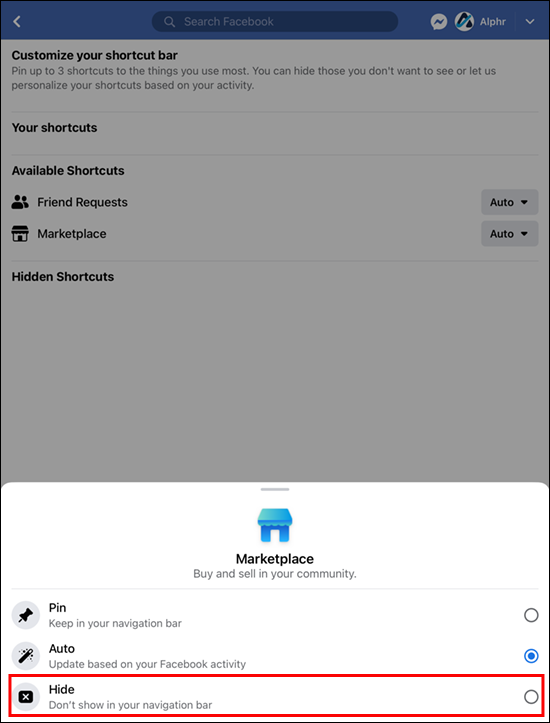The image size is (550, 723).
Task: Click the Search Facebook field
Action: pos(275,22)
